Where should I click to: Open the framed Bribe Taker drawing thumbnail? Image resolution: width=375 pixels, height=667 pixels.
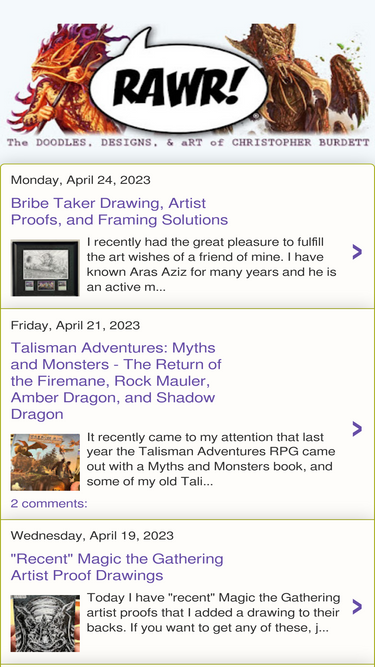45,268
